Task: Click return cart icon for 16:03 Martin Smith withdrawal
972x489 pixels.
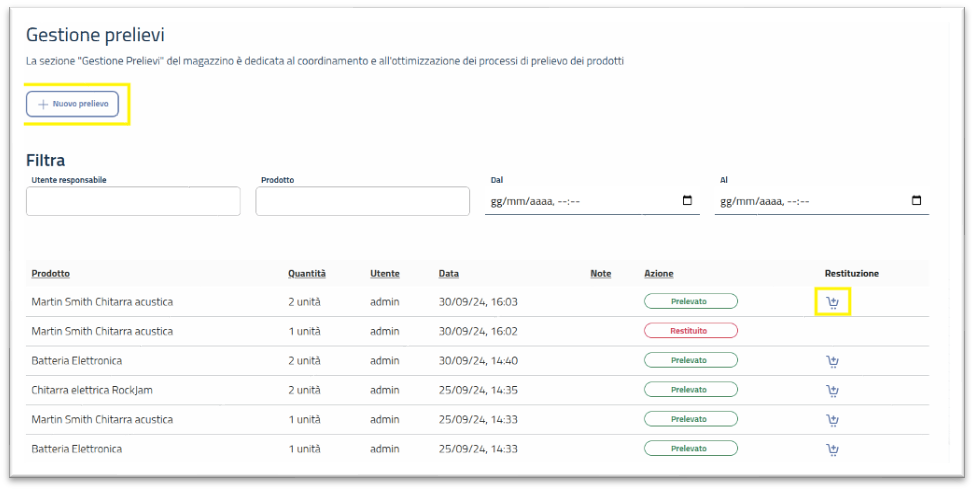Action: [832, 302]
